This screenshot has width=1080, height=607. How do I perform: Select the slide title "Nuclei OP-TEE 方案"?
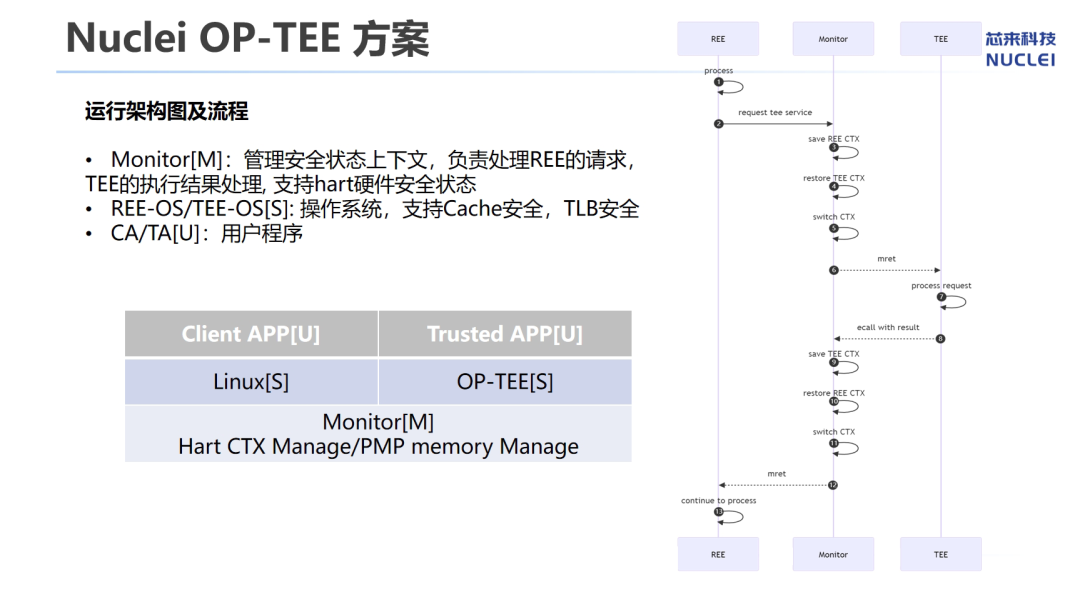(247, 38)
